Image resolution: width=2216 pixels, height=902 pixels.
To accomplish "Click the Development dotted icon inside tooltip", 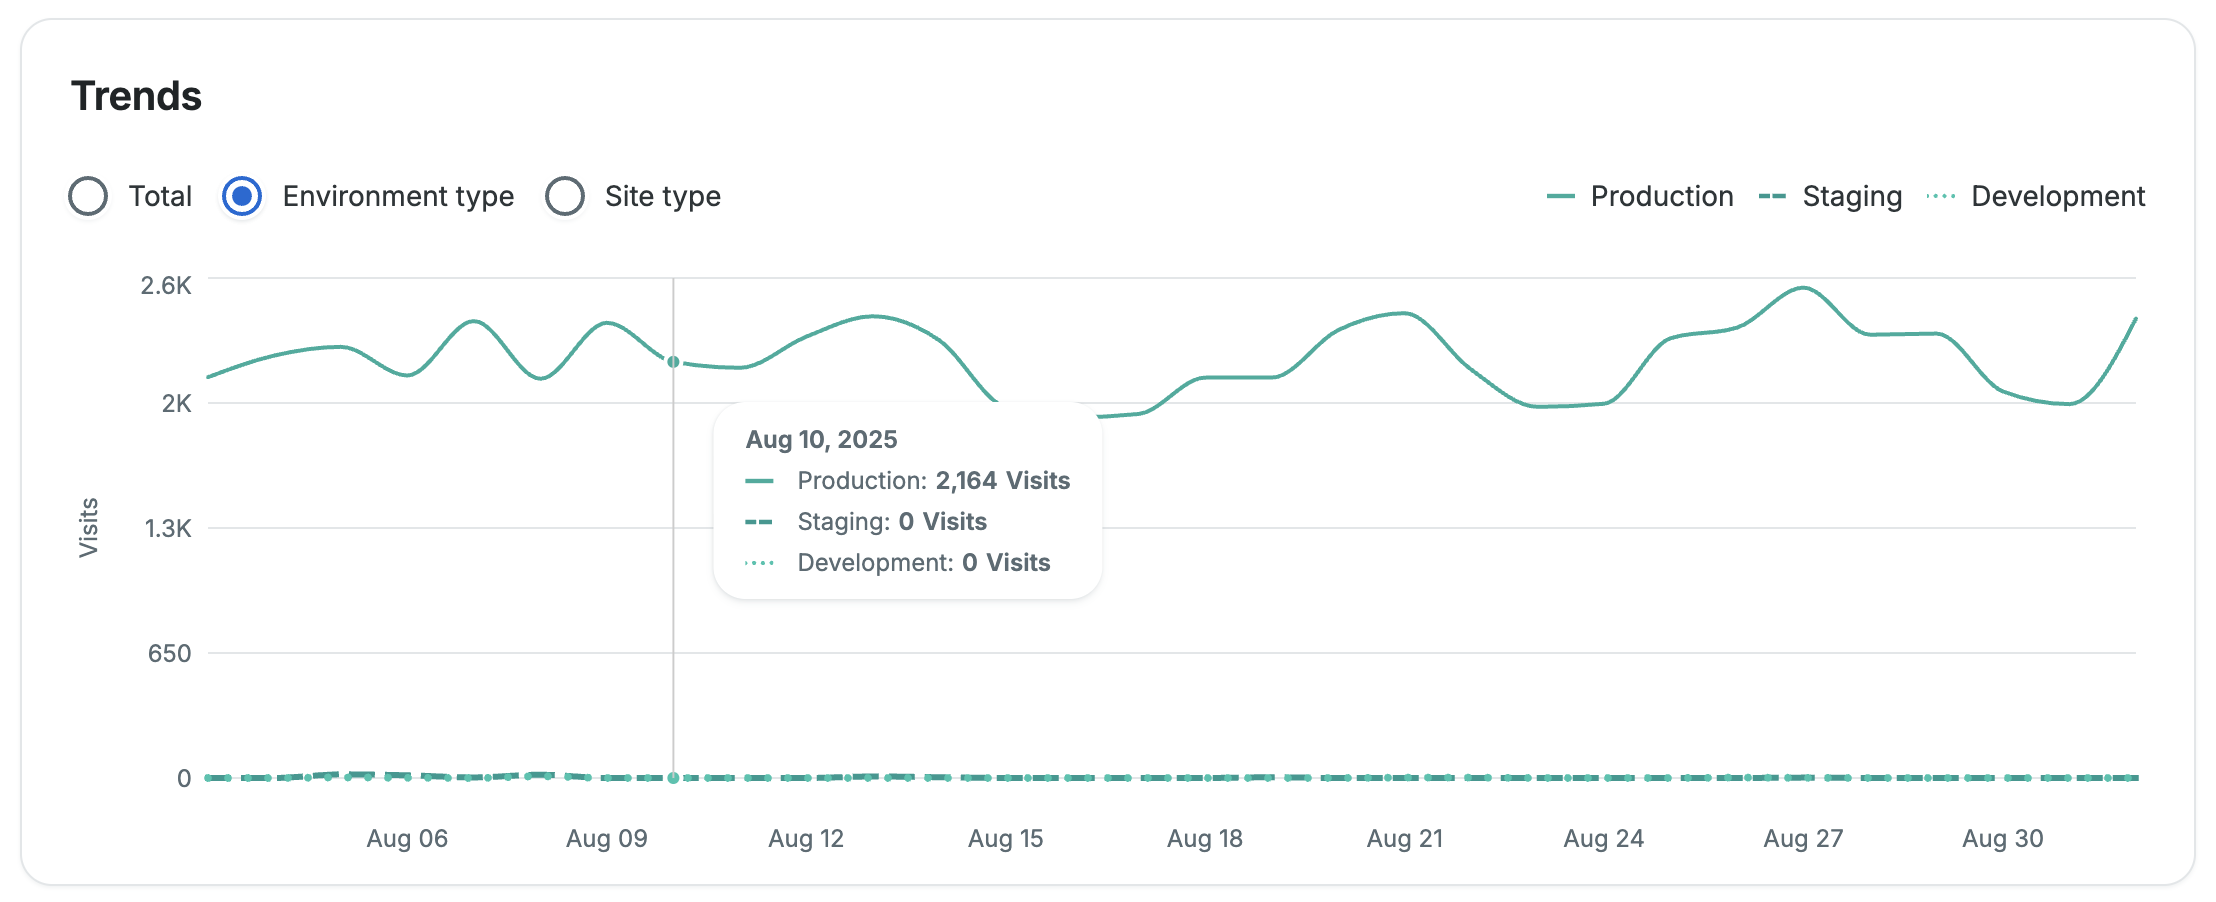I will point(760,563).
